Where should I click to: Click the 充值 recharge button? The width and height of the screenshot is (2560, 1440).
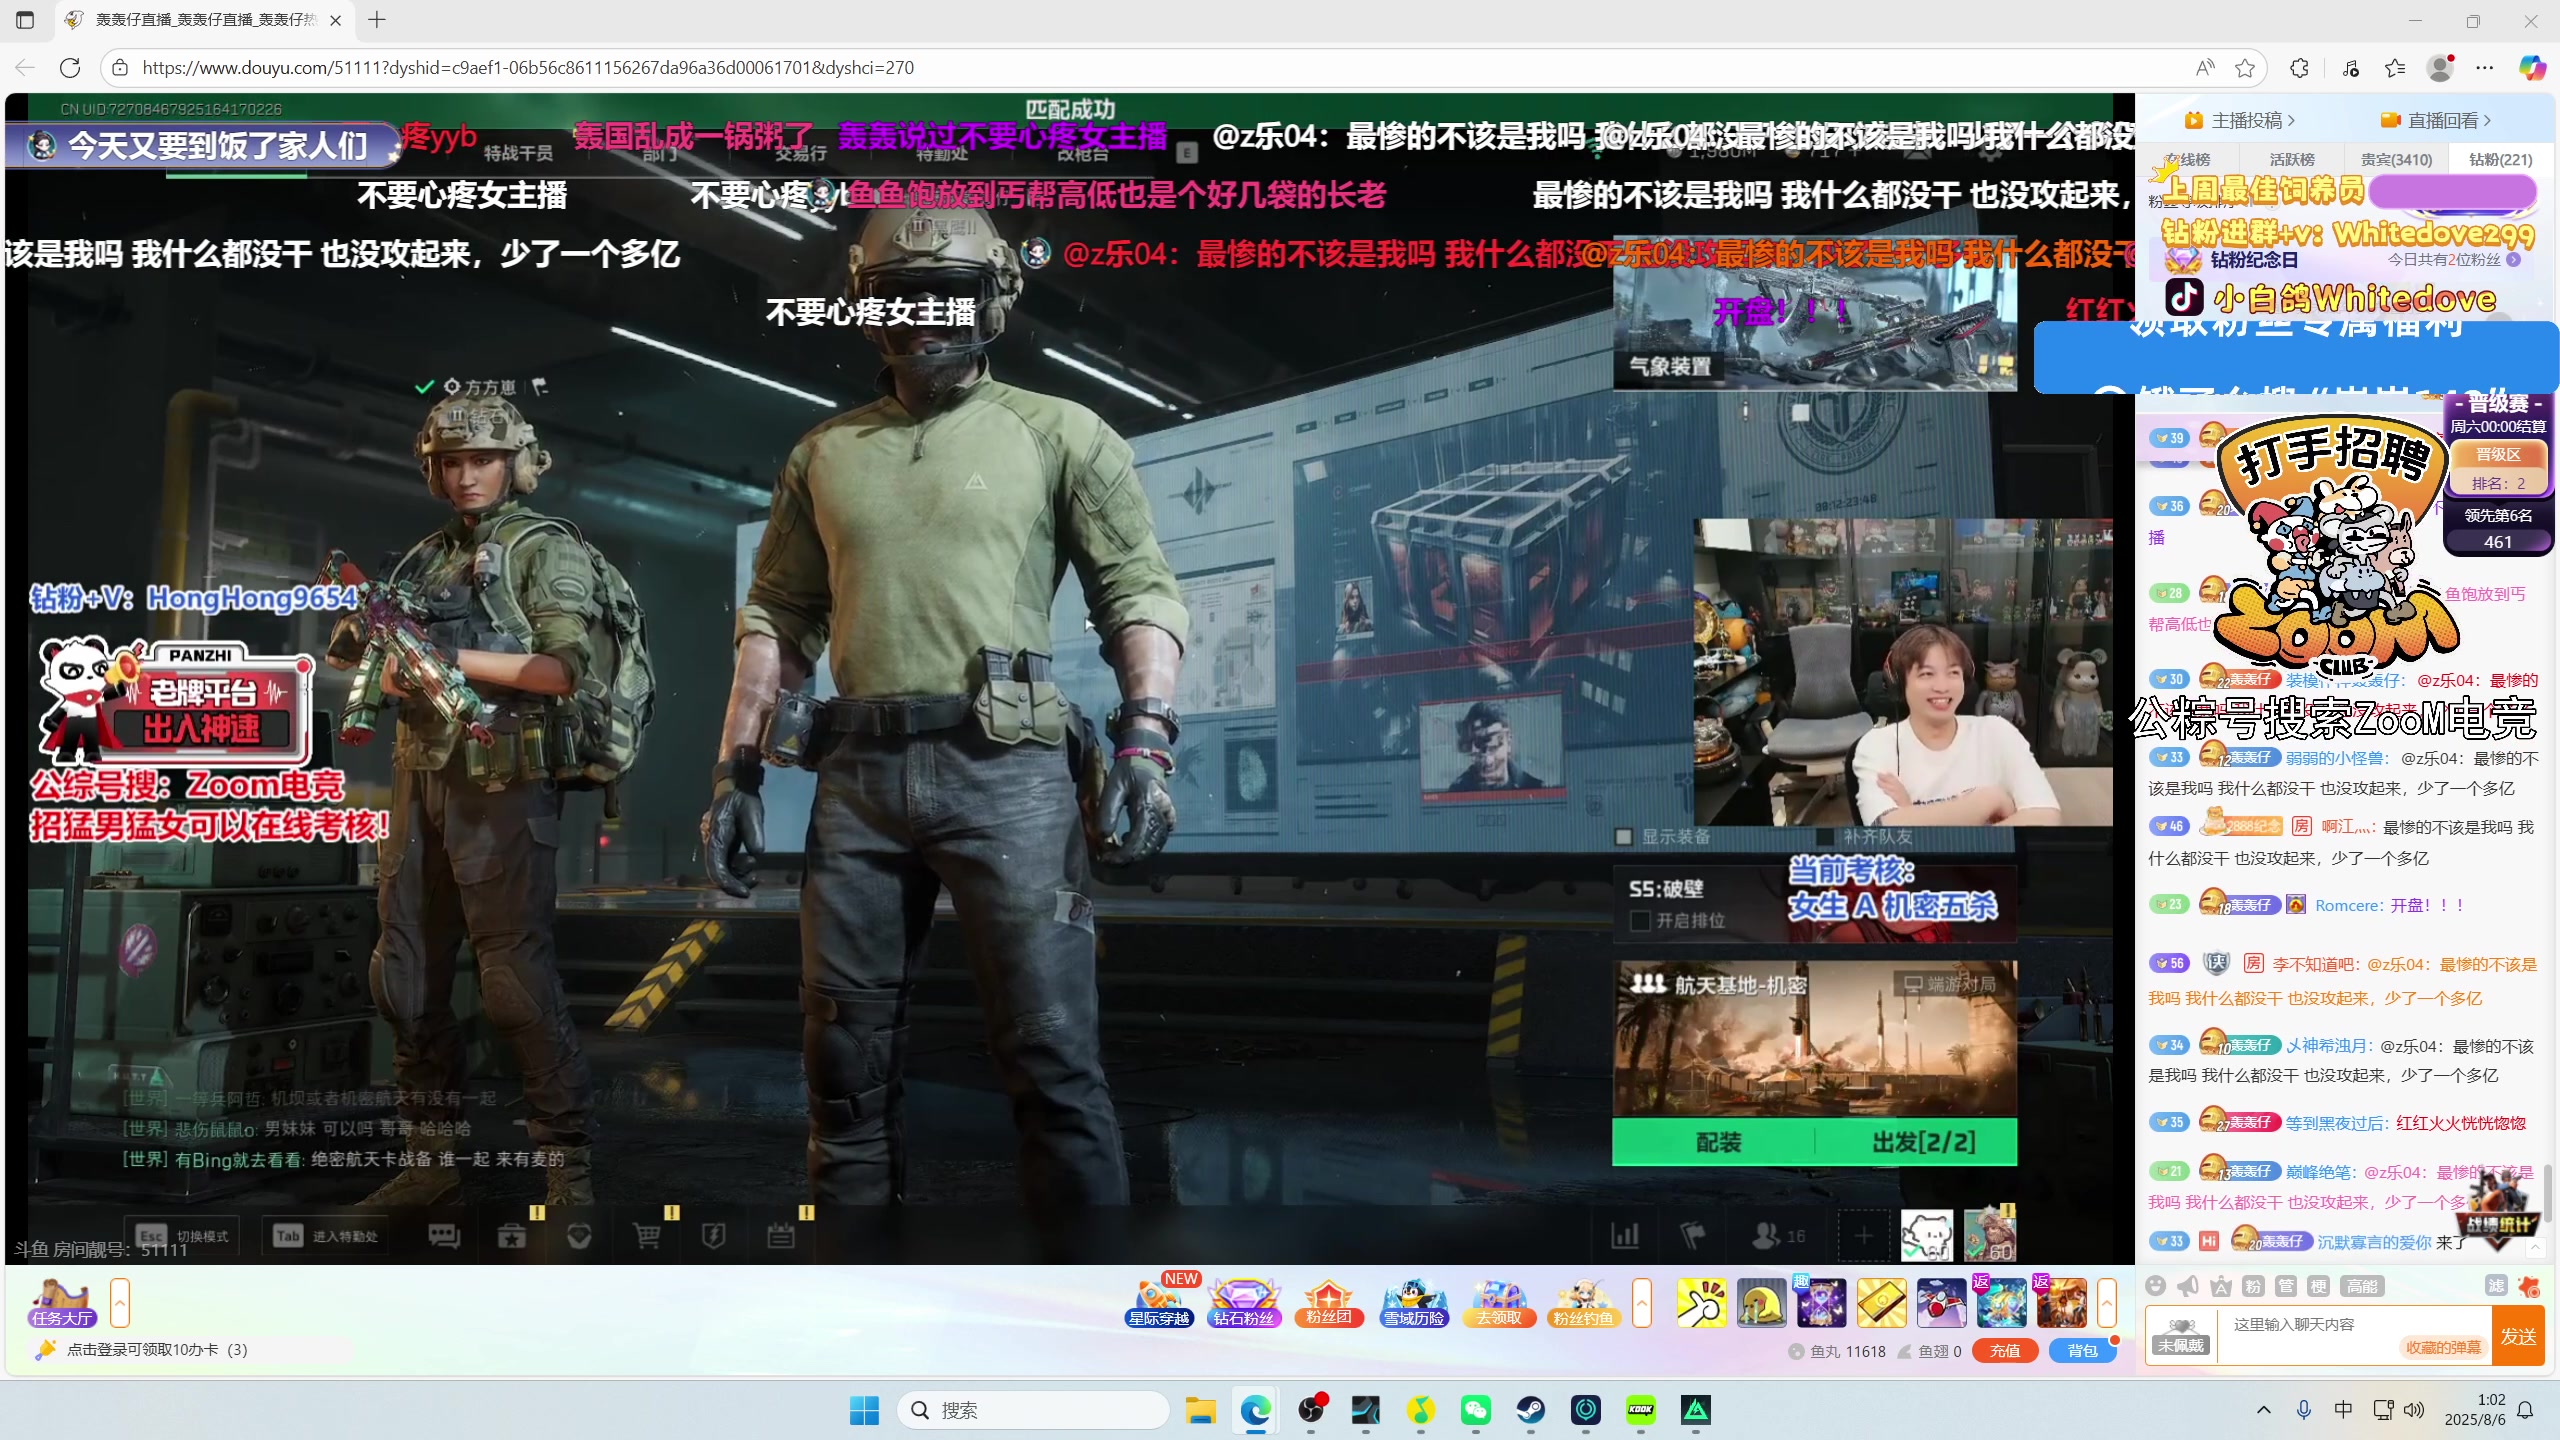[2005, 1351]
